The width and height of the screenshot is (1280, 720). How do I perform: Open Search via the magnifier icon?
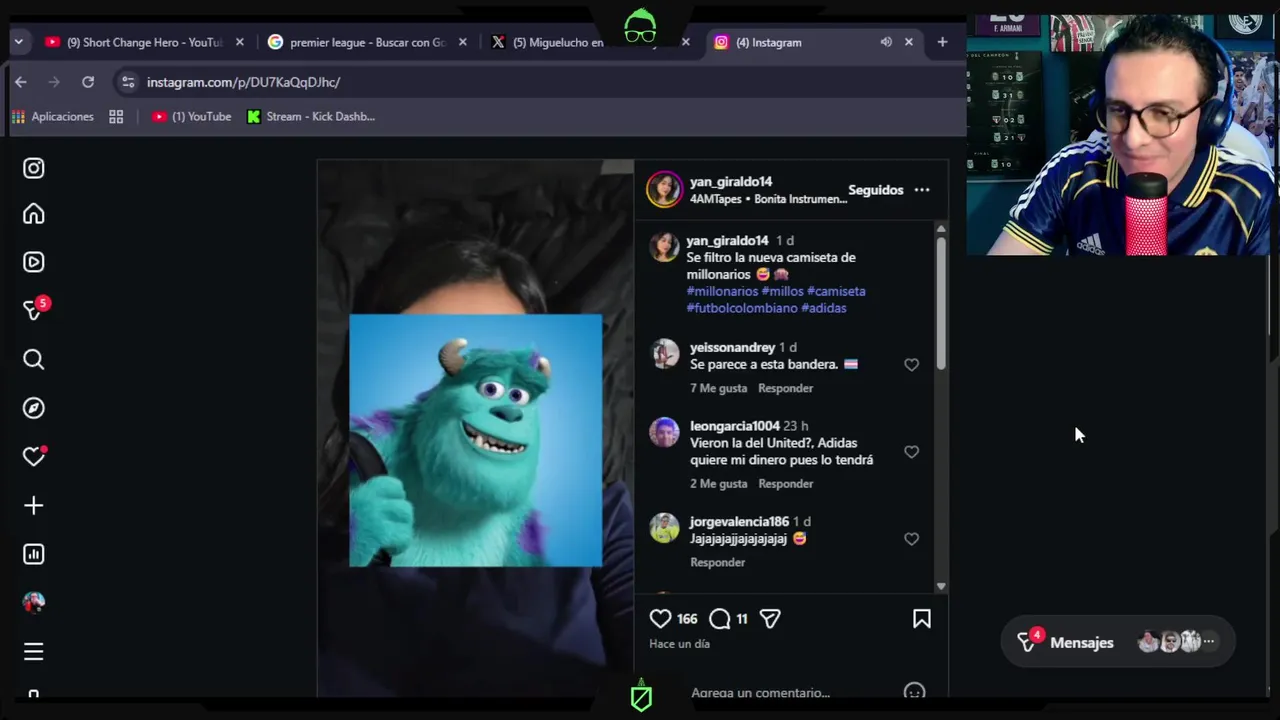pyautogui.click(x=34, y=359)
